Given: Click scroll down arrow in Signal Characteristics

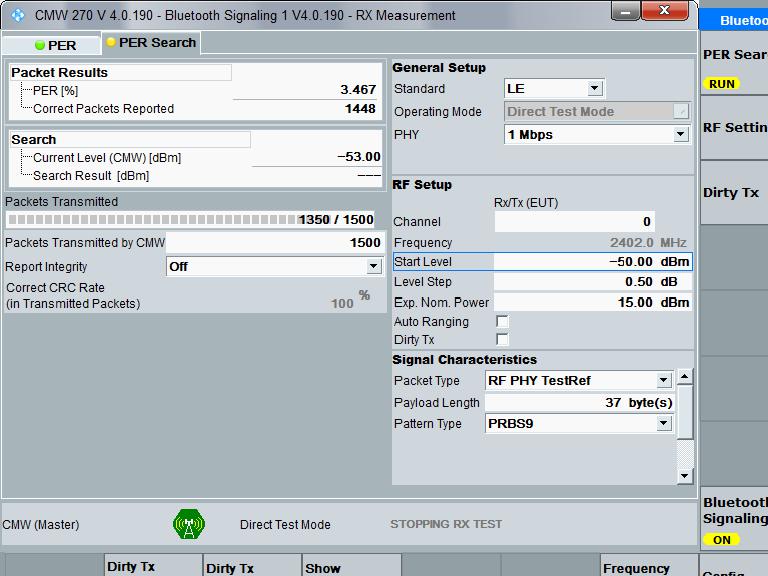Looking at the screenshot, I should coord(685,475).
